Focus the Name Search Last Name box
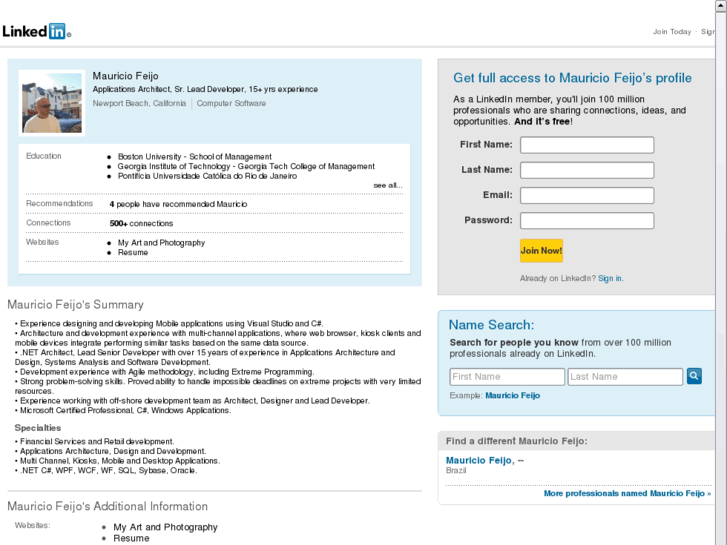727x545 pixels. pos(625,377)
